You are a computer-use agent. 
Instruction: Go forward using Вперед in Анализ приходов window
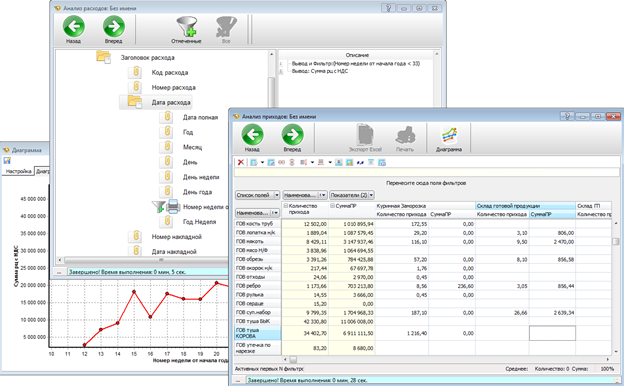pyautogui.click(x=292, y=138)
